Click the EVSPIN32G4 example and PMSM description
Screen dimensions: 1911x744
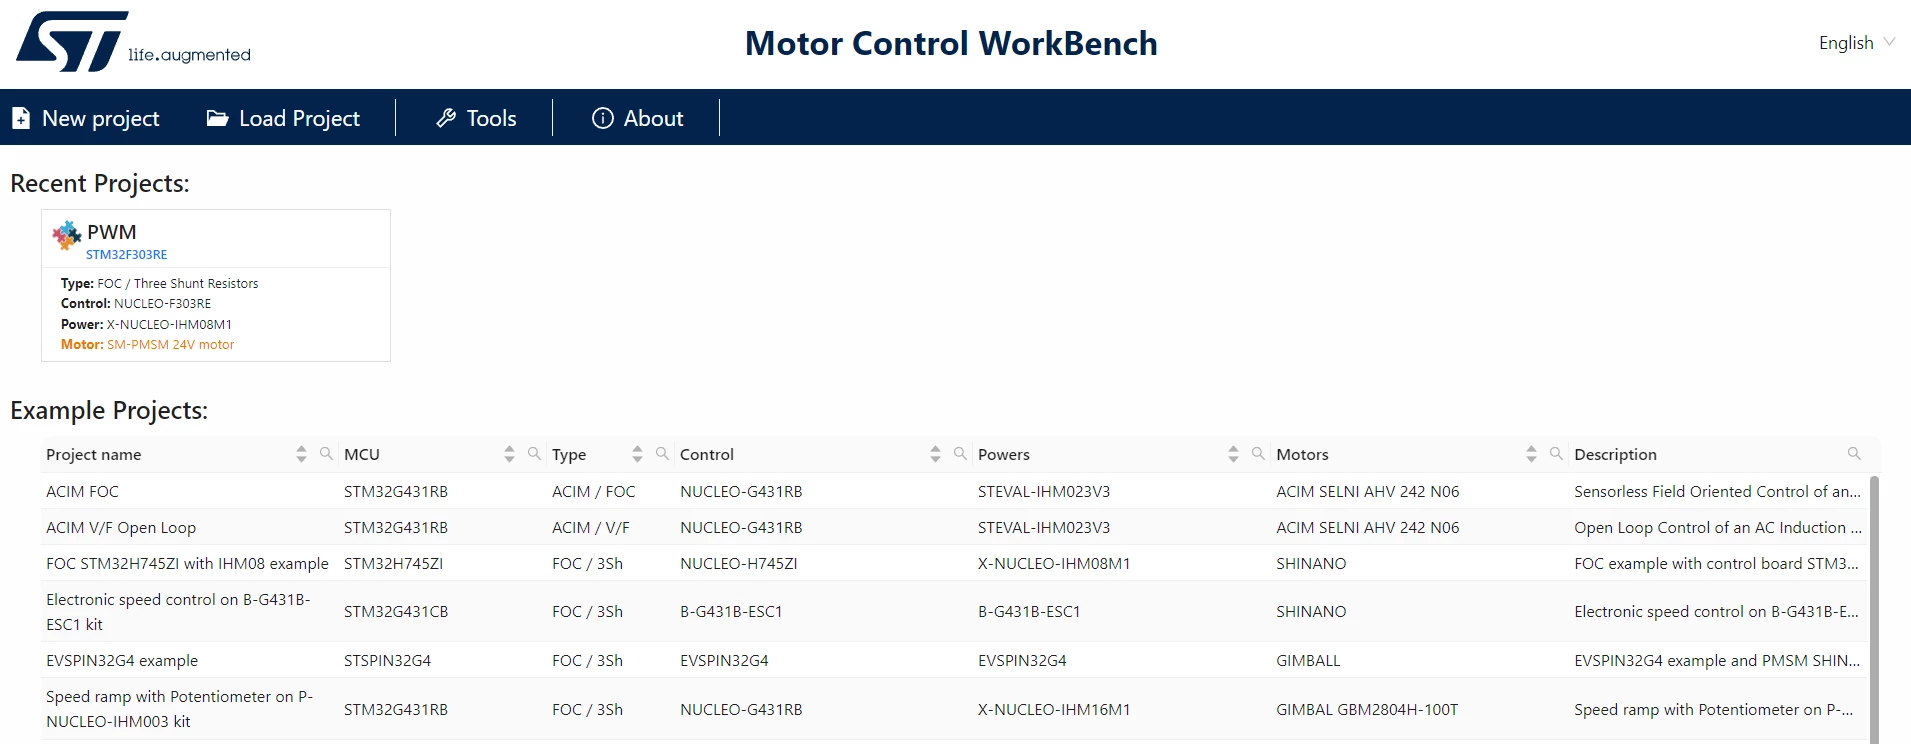(1717, 660)
